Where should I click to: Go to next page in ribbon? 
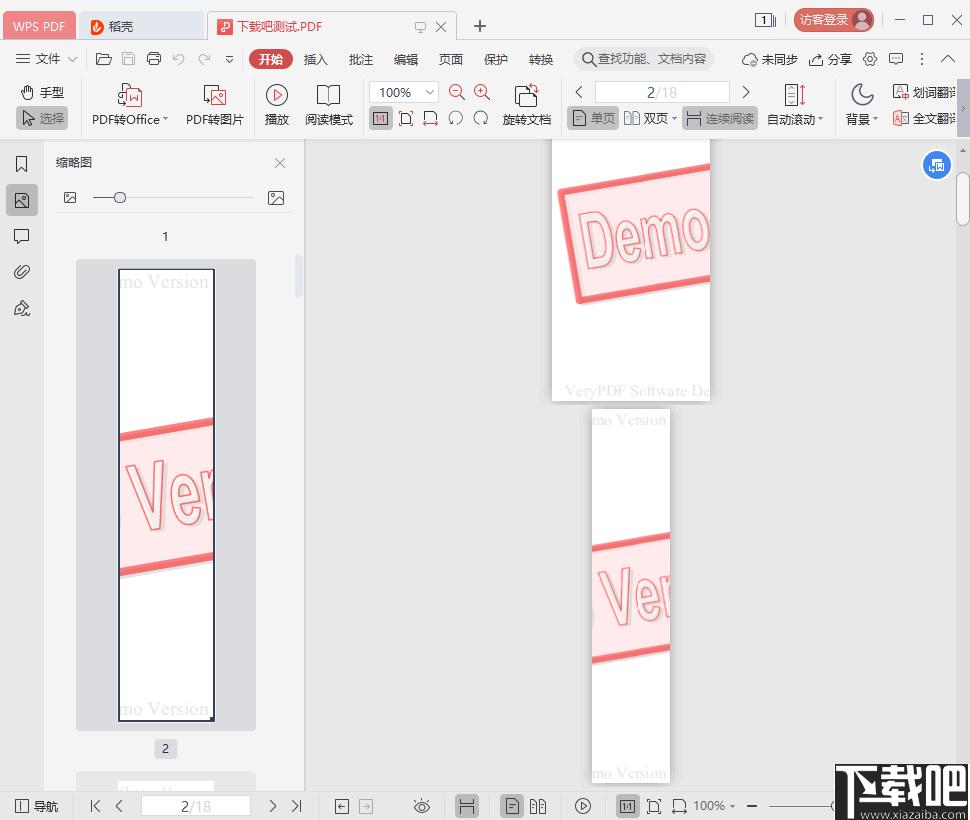click(x=746, y=92)
